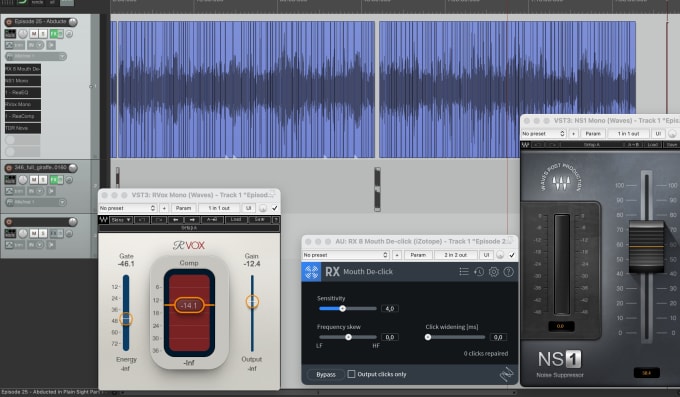Viewport: 680px width, 397px height.
Task: Click the Sensitivity slider handle
Action: tap(343, 308)
